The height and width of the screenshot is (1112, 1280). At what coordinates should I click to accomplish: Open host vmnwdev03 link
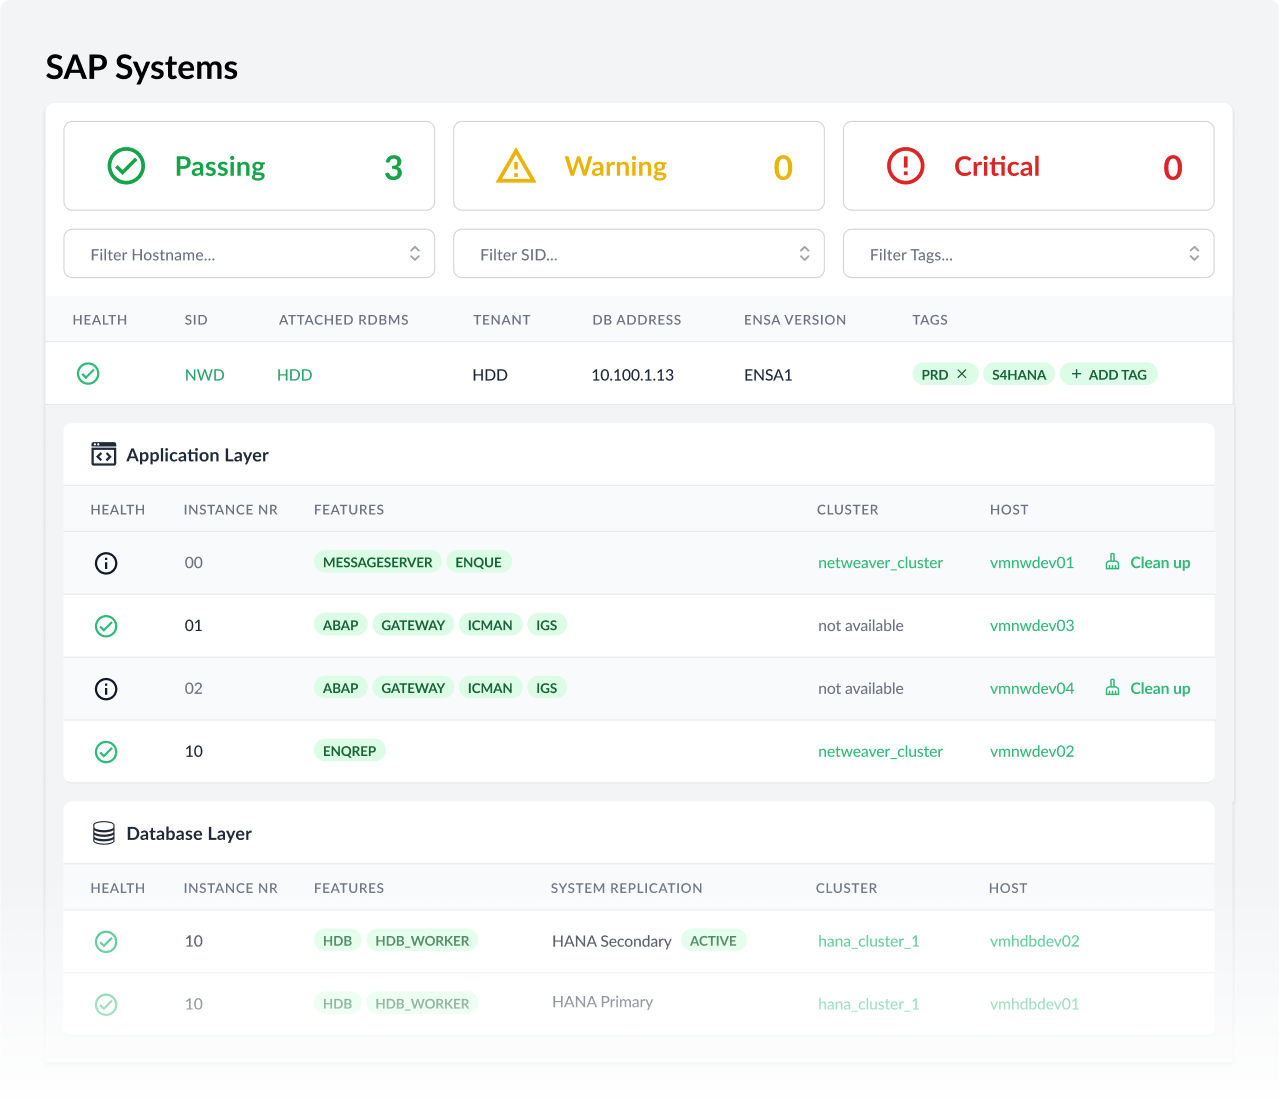[1032, 626]
